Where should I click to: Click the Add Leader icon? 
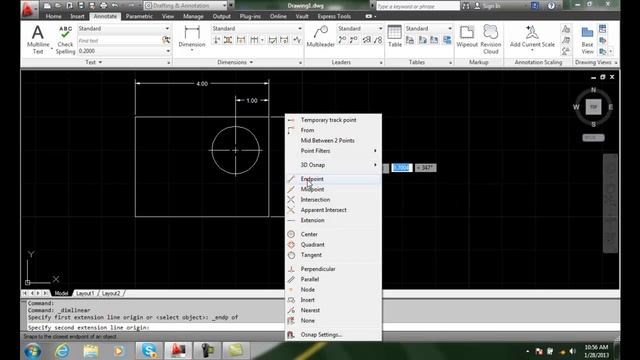click(x=342, y=40)
